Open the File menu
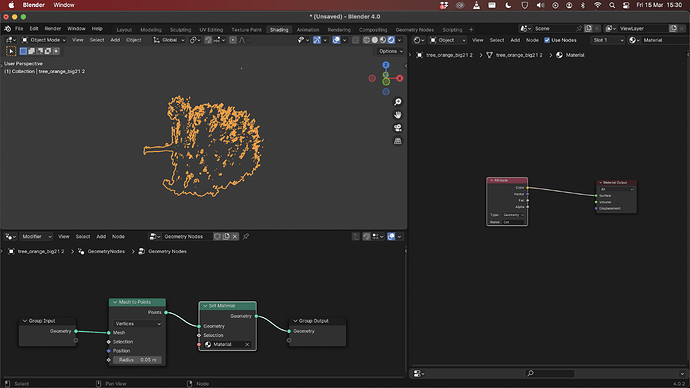 point(19,29)
